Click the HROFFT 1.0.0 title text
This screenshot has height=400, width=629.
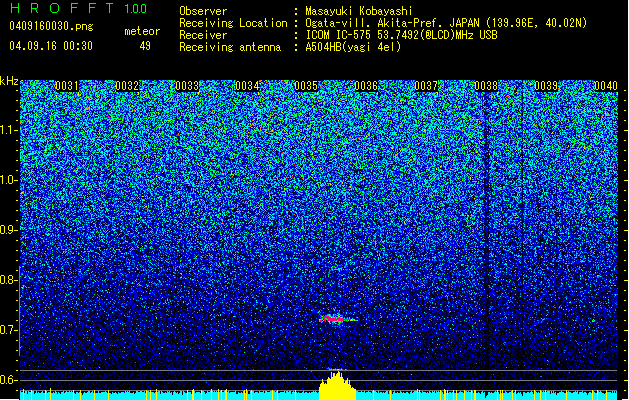click(x=78, y=8)
